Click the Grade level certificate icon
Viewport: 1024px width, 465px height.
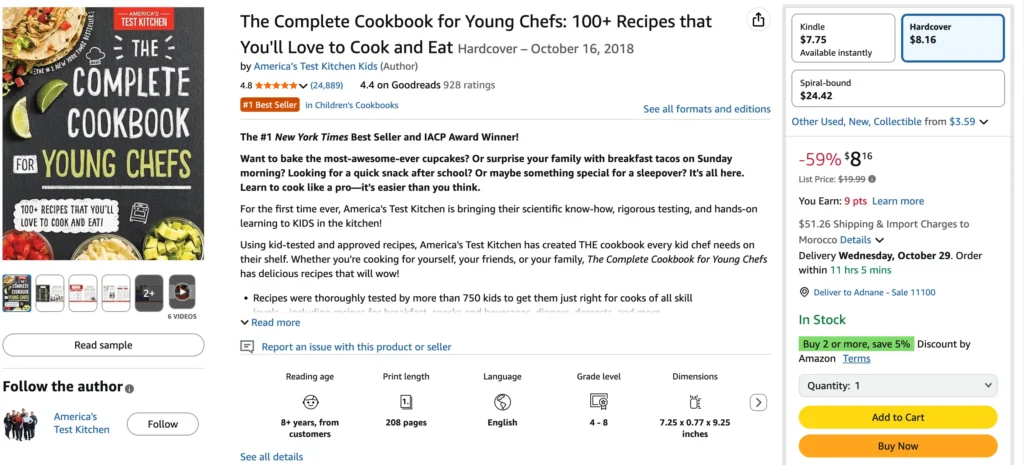click(598, 402)
